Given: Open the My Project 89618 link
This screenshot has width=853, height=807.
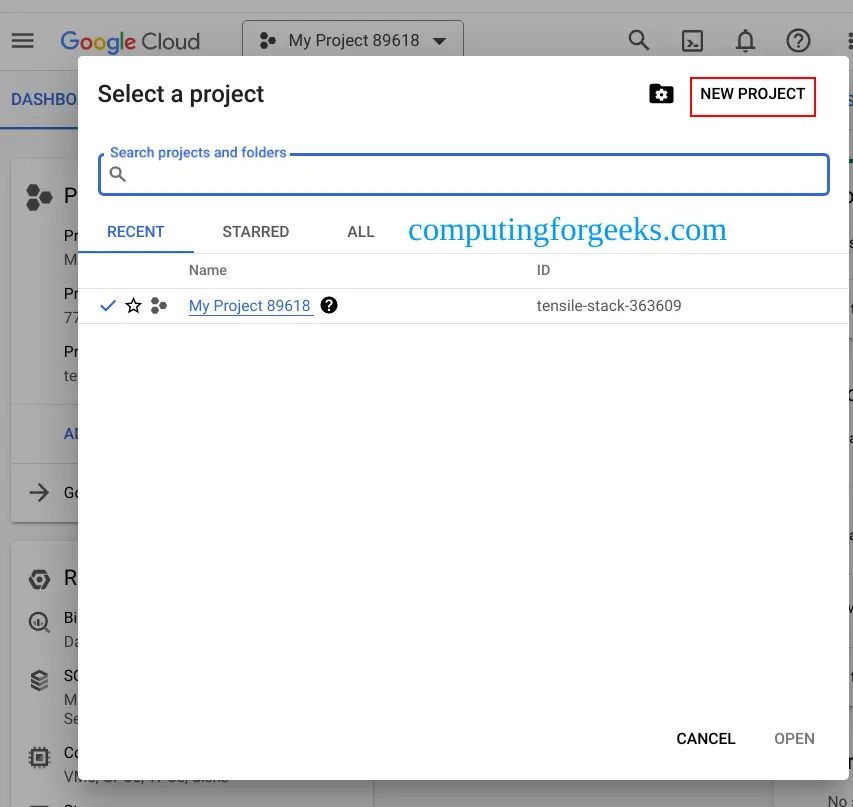Looking at the screenshot, I should click(250, 306).
